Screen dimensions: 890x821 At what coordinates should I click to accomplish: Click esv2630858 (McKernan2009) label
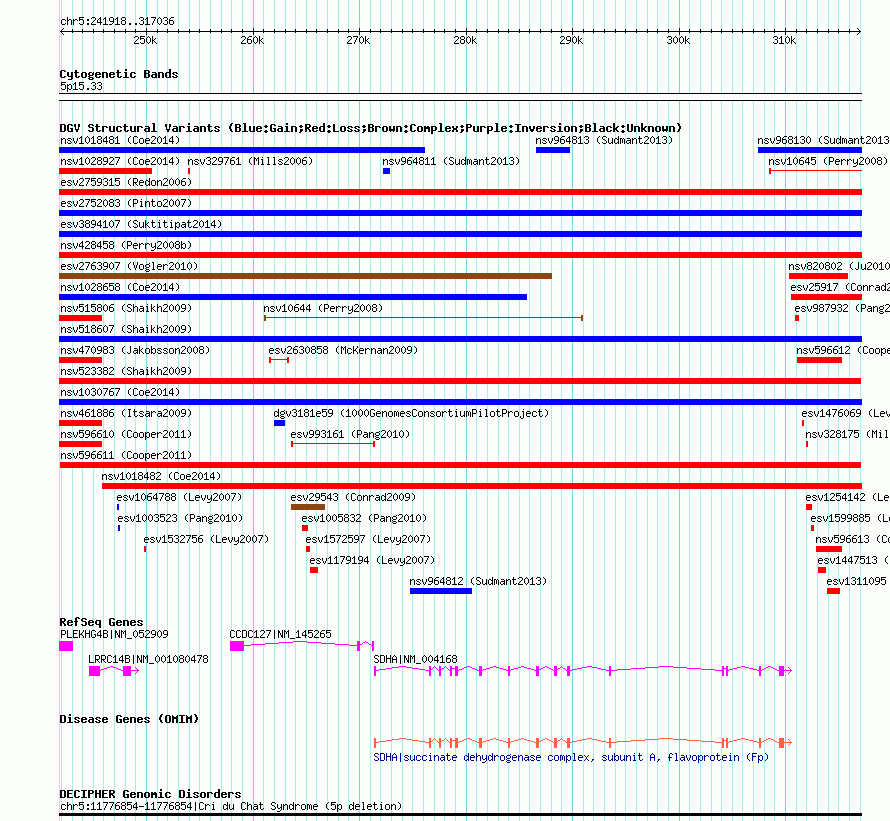click(343, 350)
